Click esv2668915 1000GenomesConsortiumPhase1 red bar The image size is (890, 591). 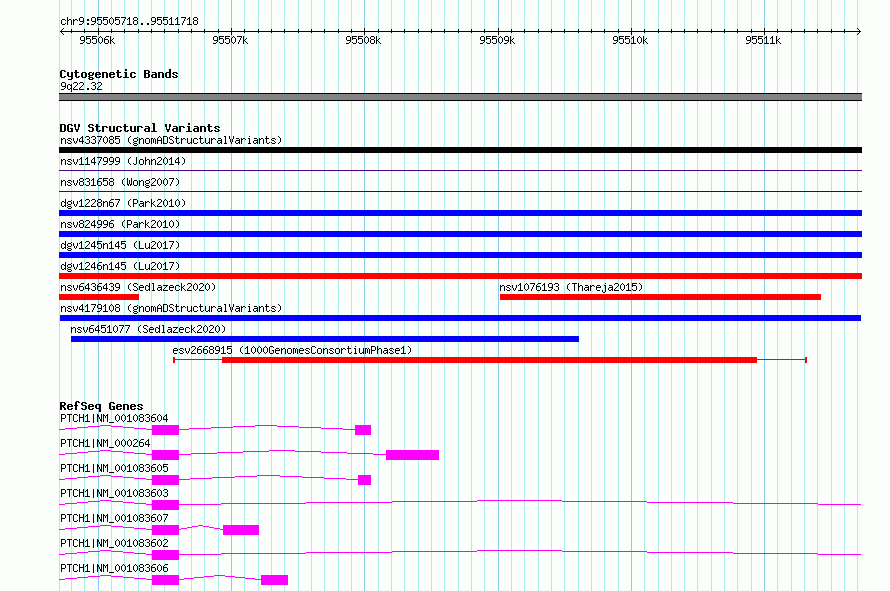click(x=489, y=360)
